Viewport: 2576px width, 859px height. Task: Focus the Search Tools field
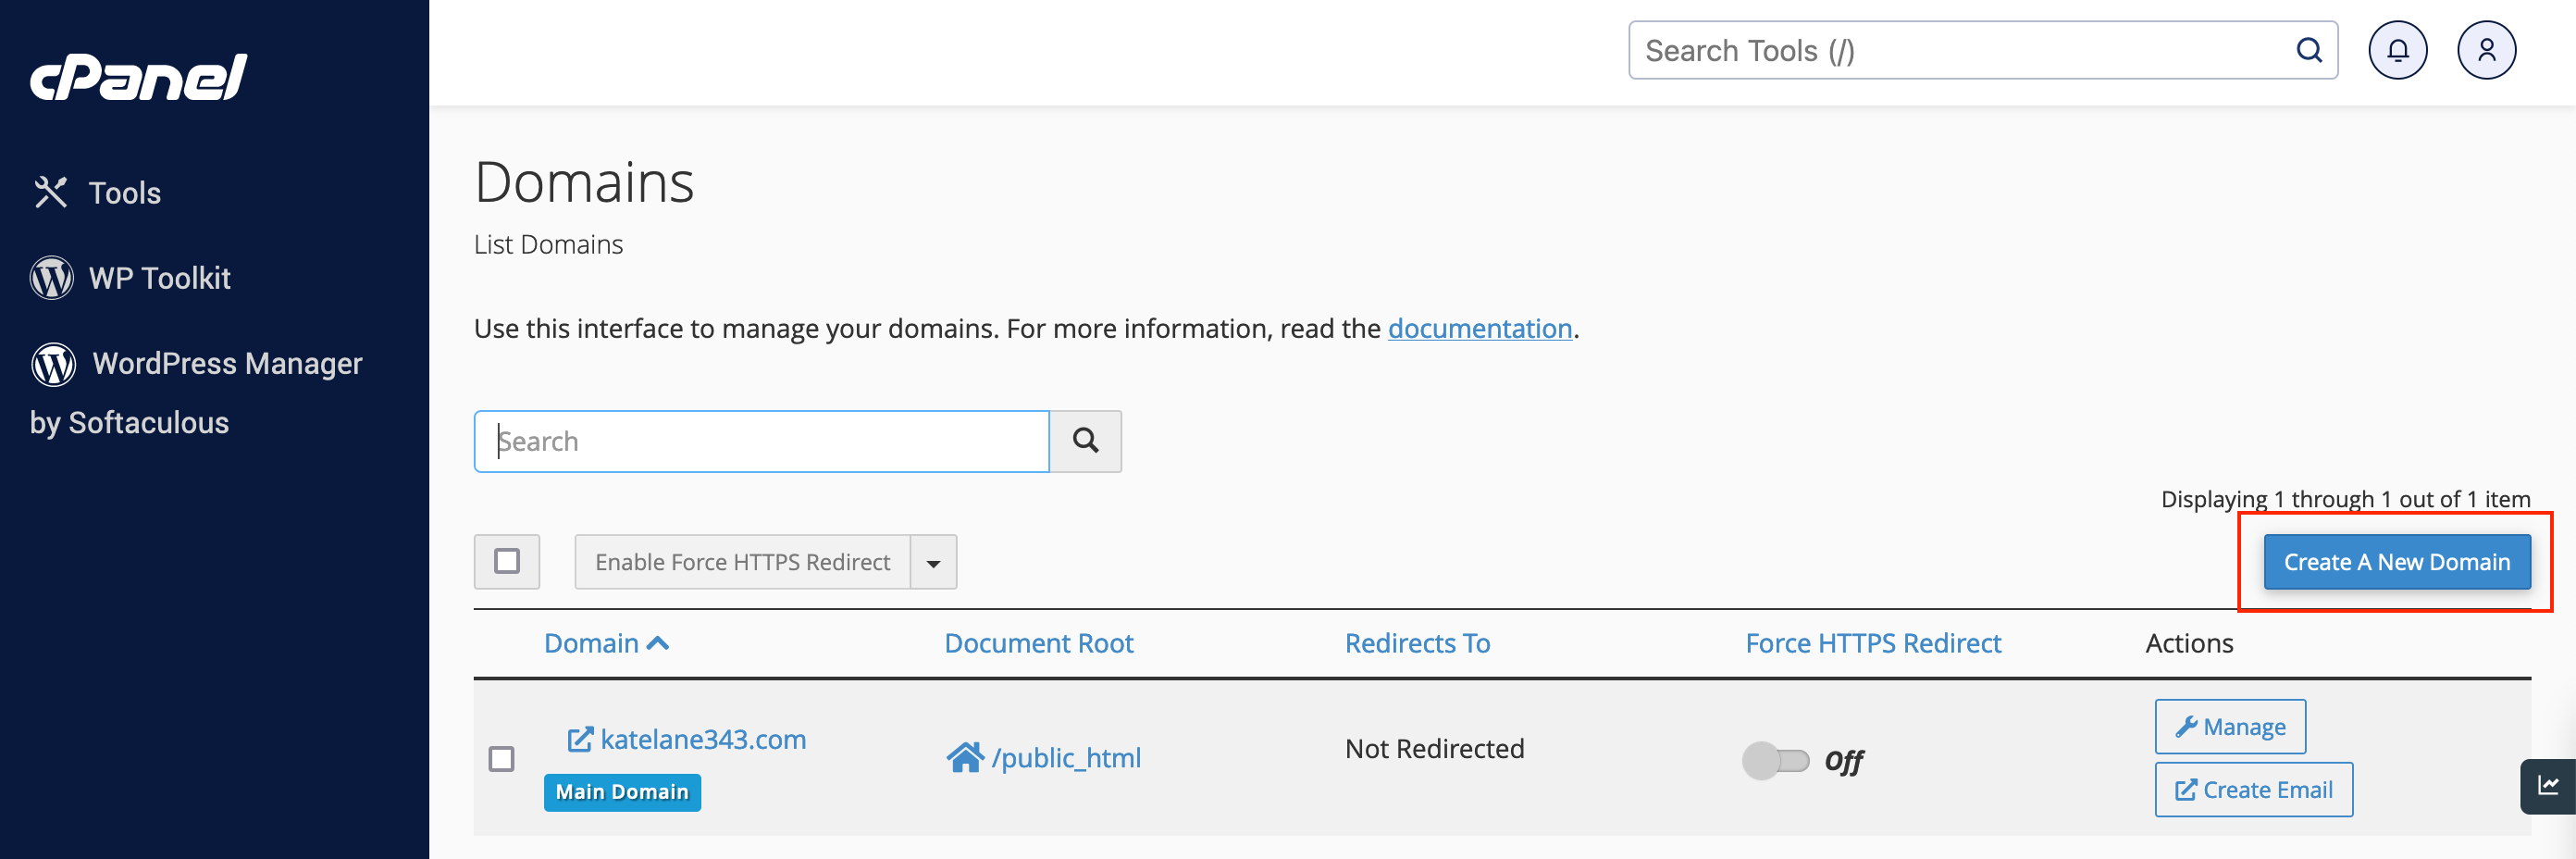tap(1982, 50)
